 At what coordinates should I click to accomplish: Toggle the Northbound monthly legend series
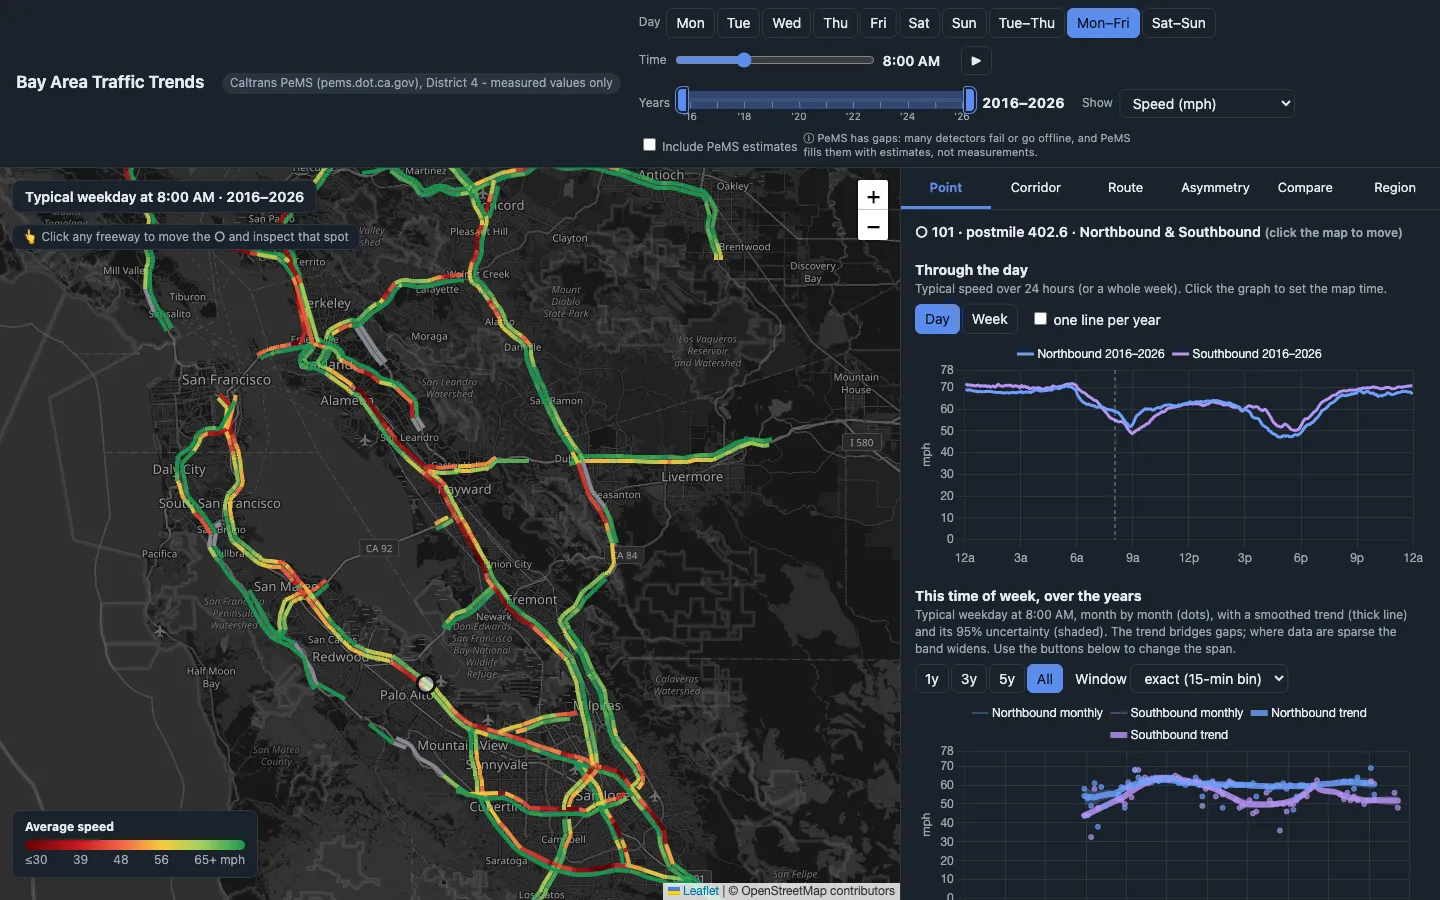1037,713
